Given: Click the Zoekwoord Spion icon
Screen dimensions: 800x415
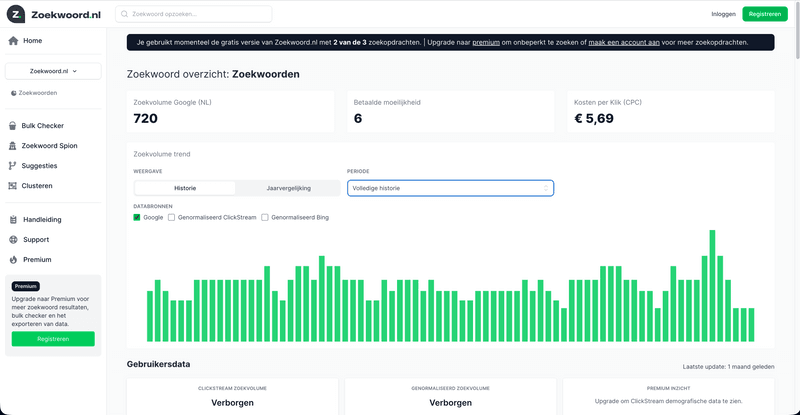Looking at the screenshot, I should (13, 145).
